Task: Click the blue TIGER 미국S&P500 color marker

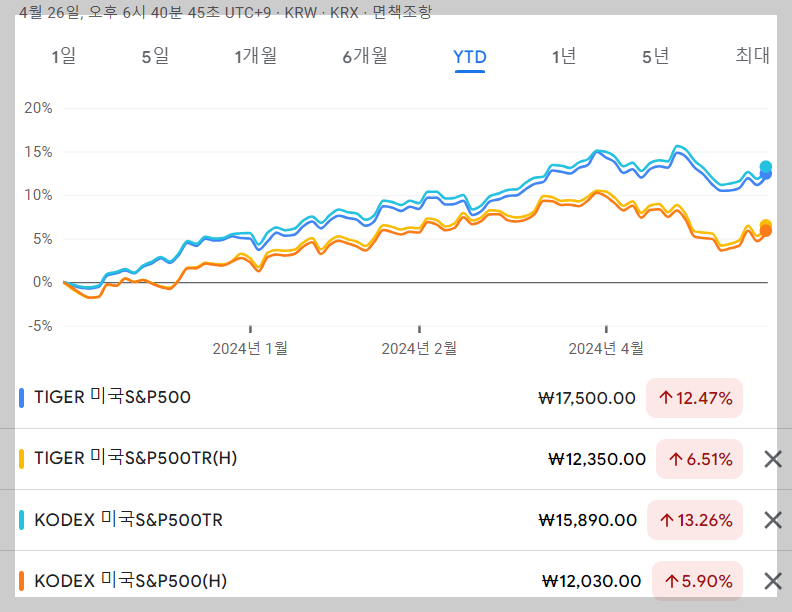Action: coord(21,398)
